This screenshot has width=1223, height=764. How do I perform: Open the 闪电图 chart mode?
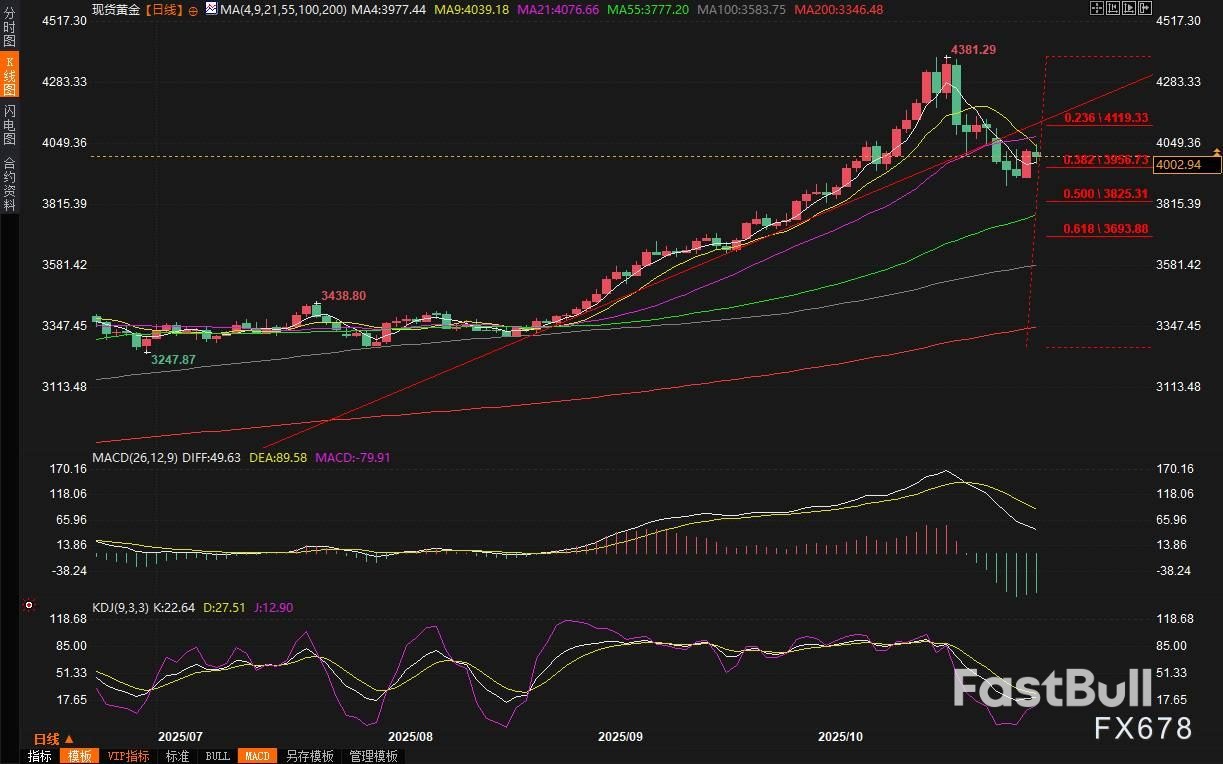7,126
